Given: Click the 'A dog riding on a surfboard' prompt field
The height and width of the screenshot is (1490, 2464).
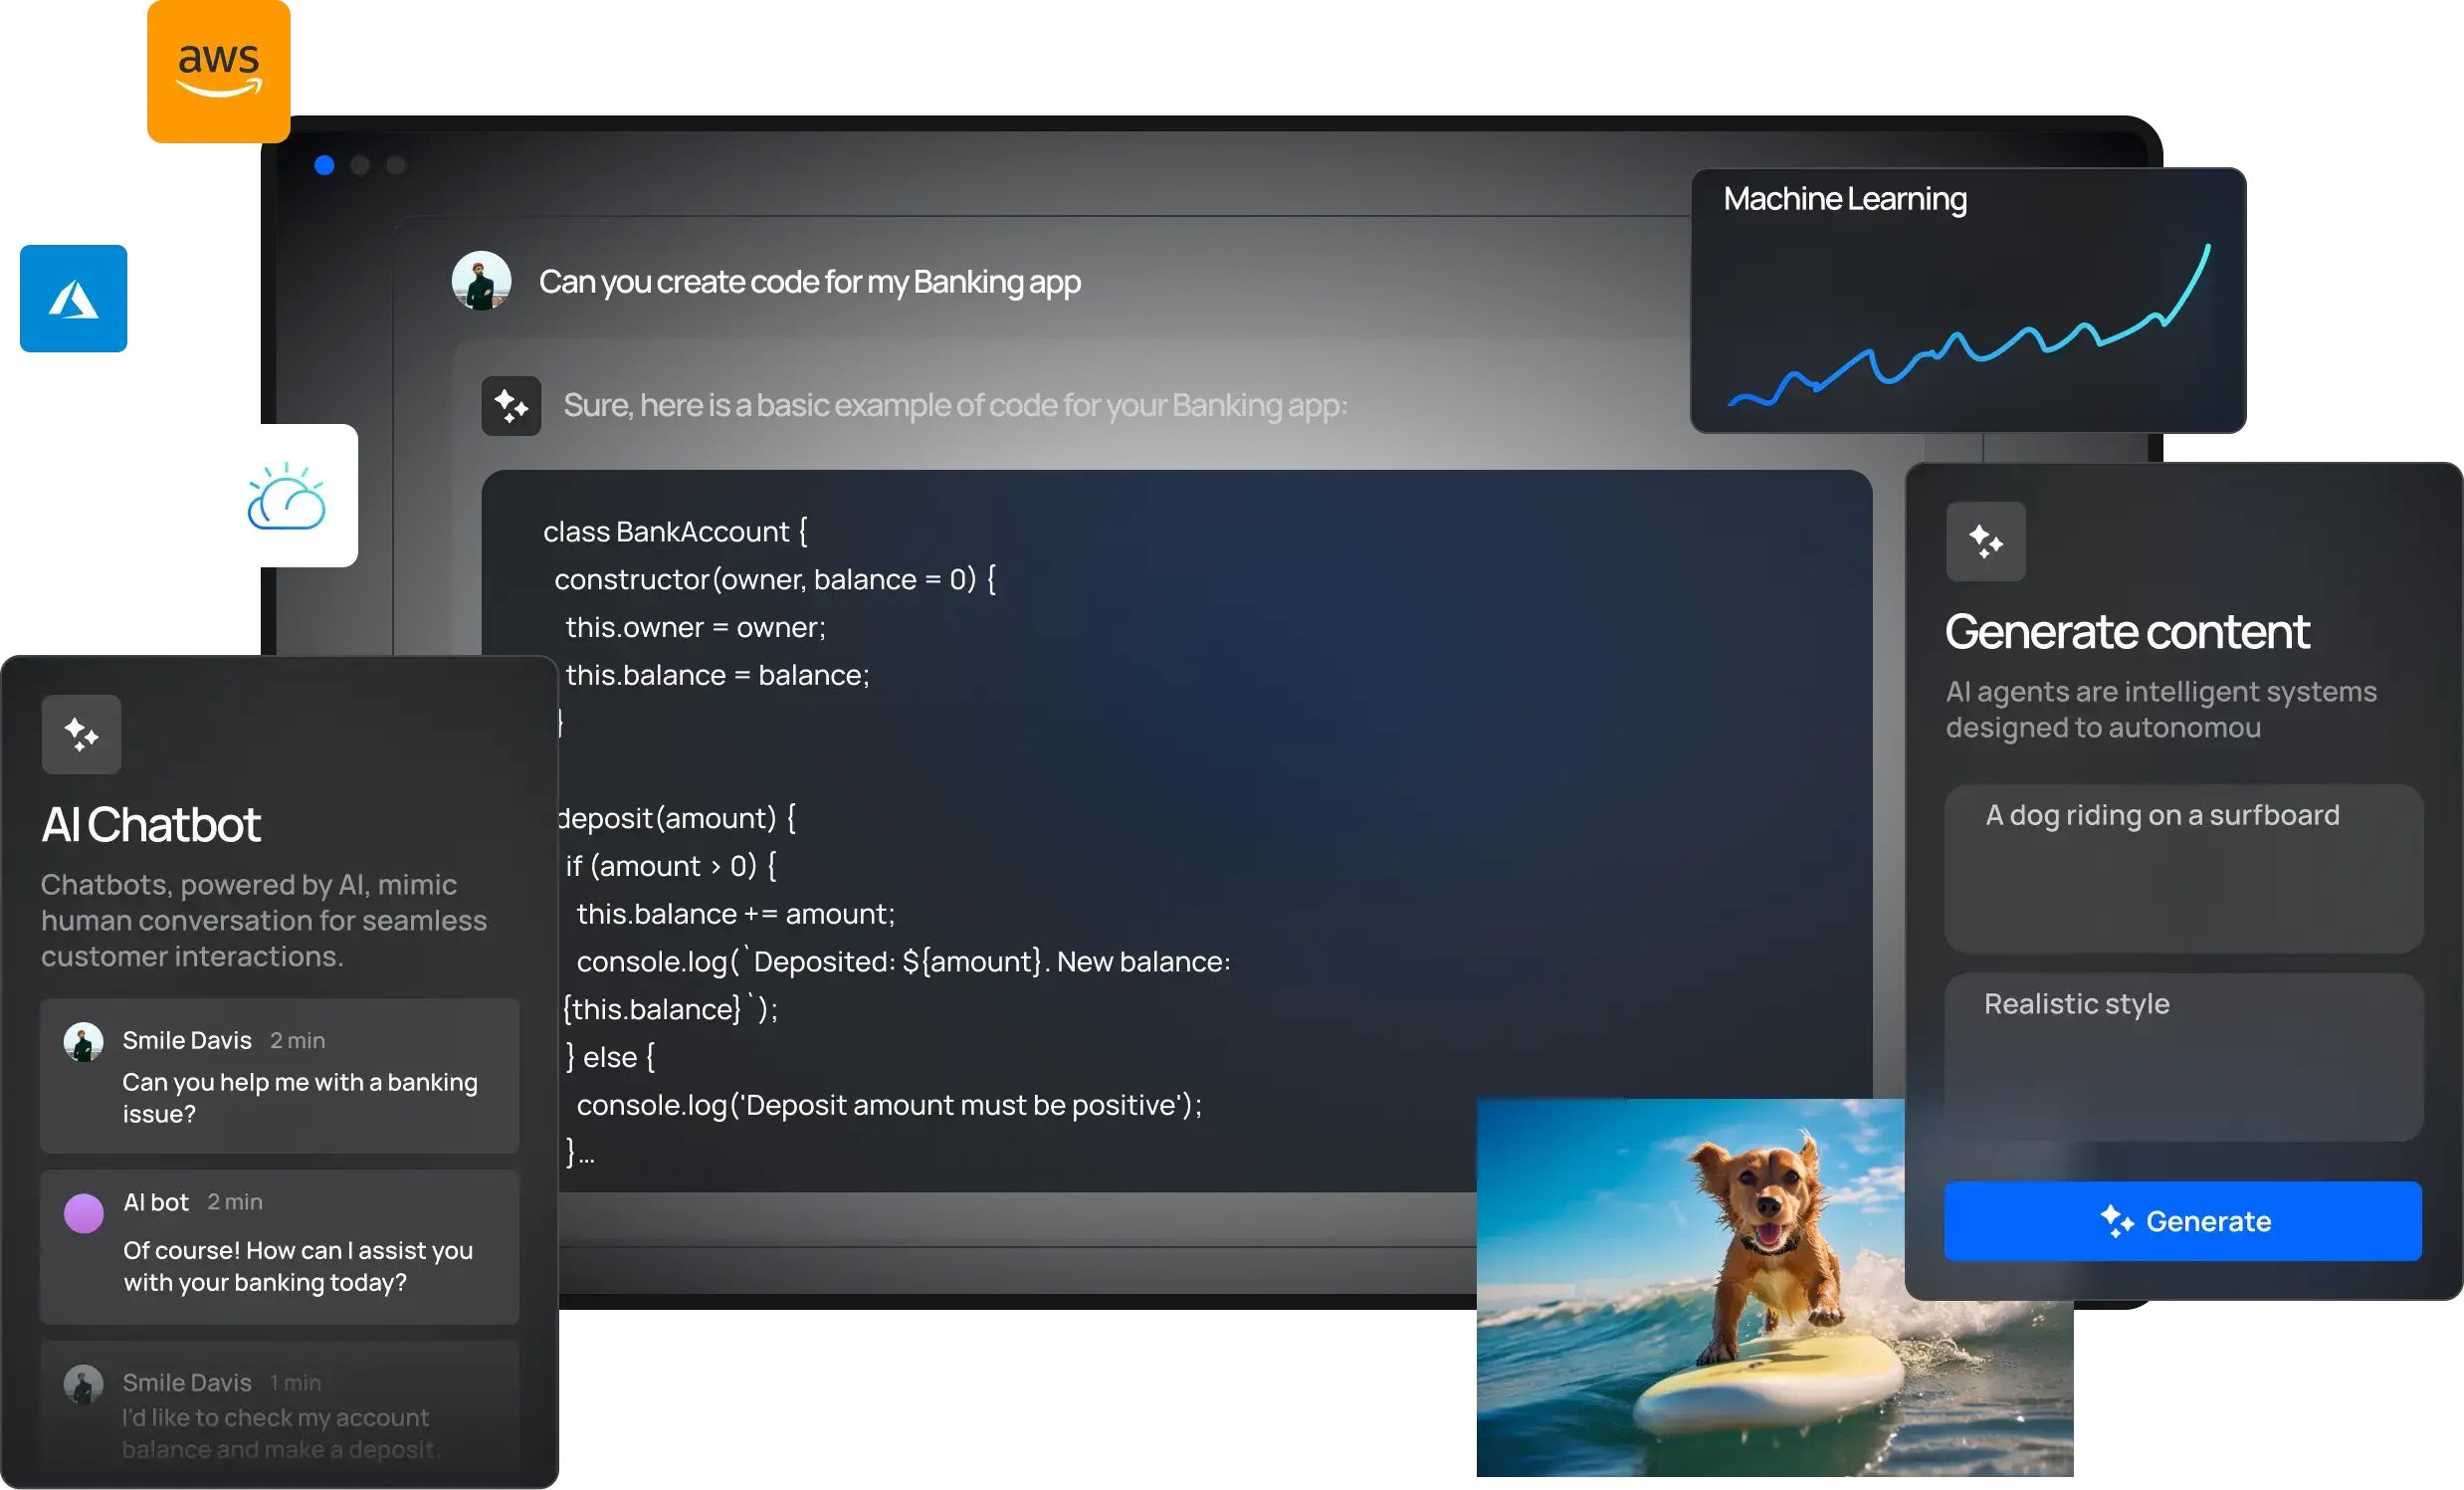Looking at the screenshot, I should 2183,868.
